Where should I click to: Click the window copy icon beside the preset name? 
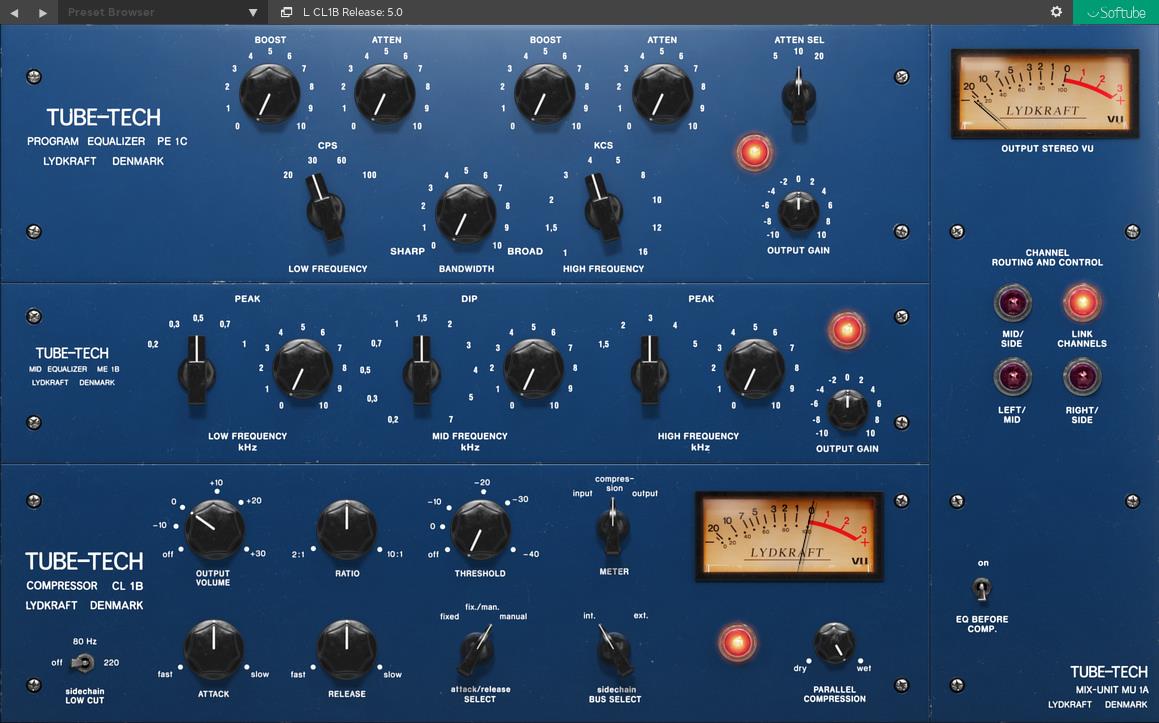(x=287, y=12)
